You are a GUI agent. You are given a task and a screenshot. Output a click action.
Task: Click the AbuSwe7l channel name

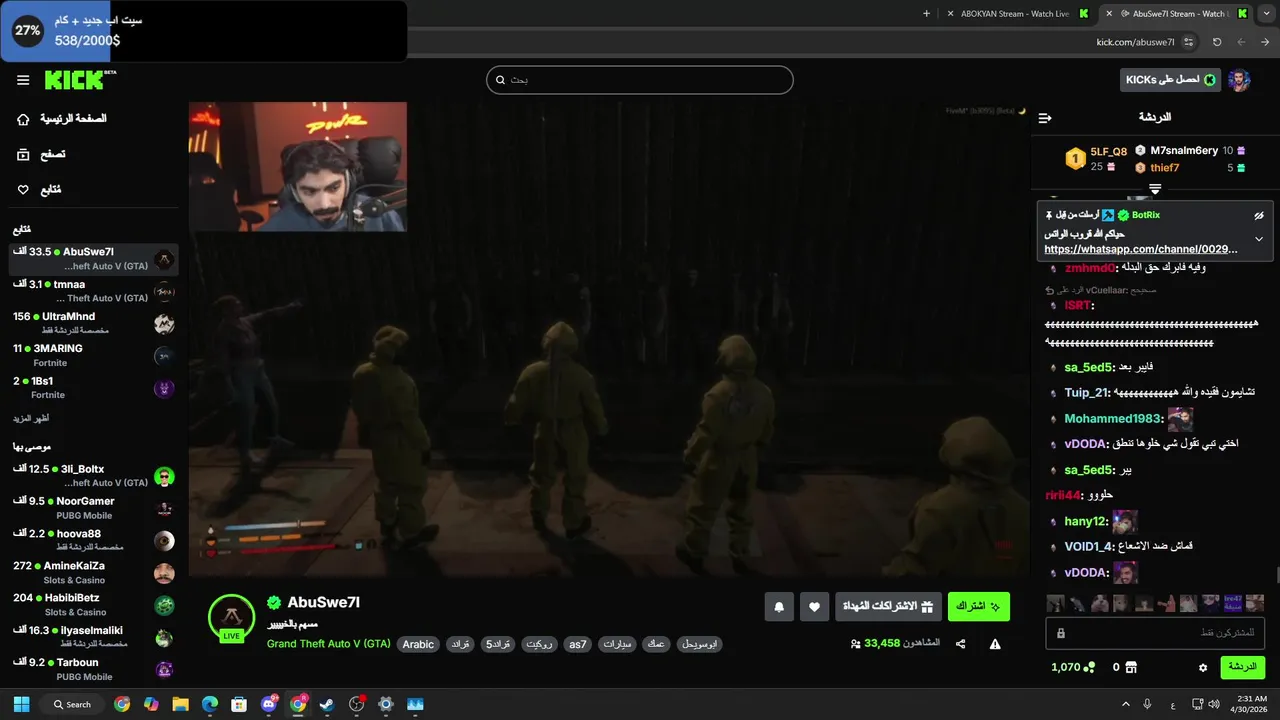click(323, 602)
